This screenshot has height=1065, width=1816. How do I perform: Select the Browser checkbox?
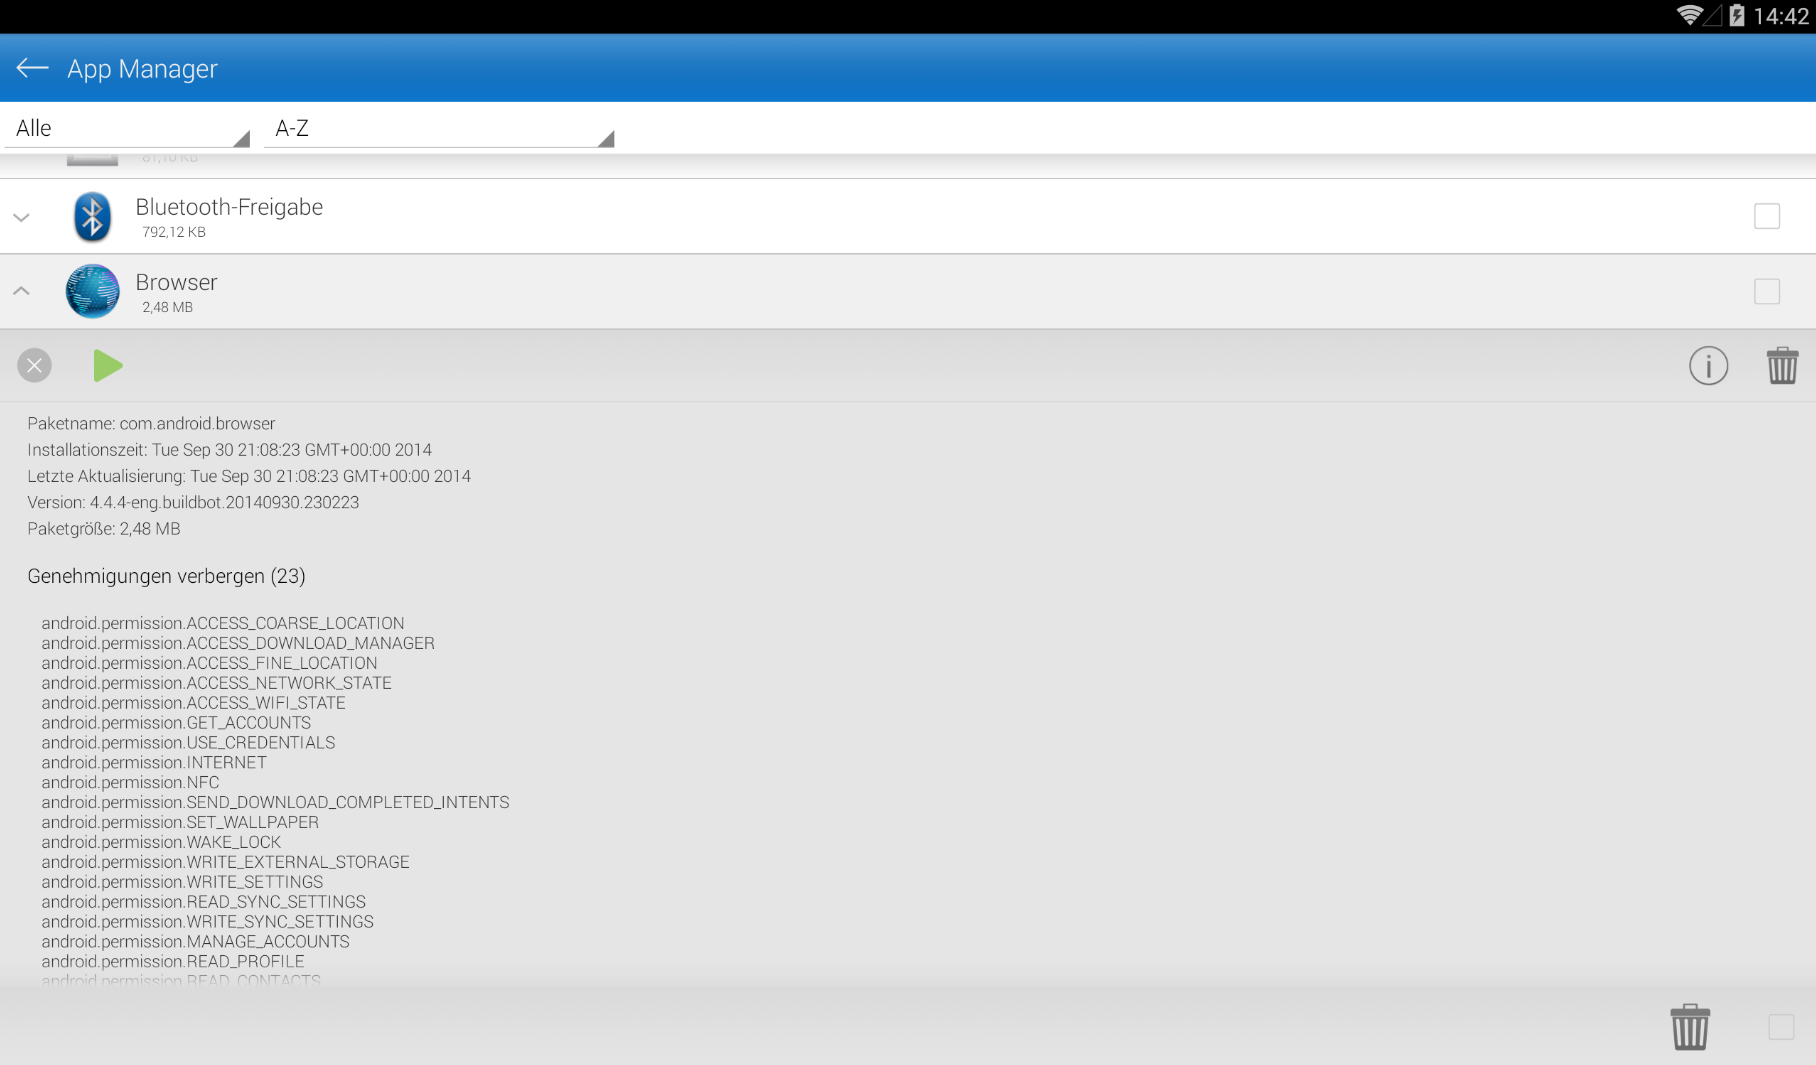(x=1767, y=291)
